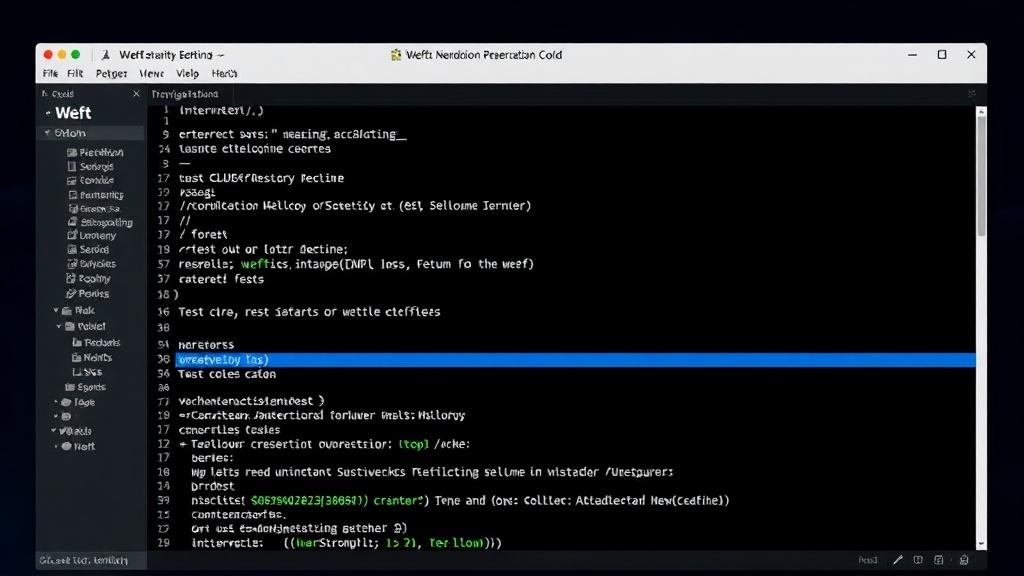
Task: Click the left status bar text
Action: pos(84,560)
